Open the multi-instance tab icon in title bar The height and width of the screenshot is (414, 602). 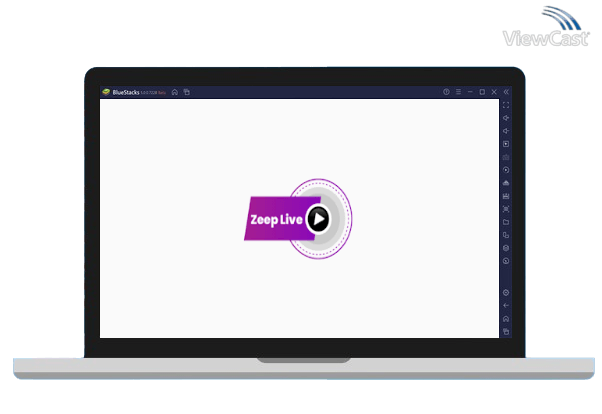click(187, 92)
